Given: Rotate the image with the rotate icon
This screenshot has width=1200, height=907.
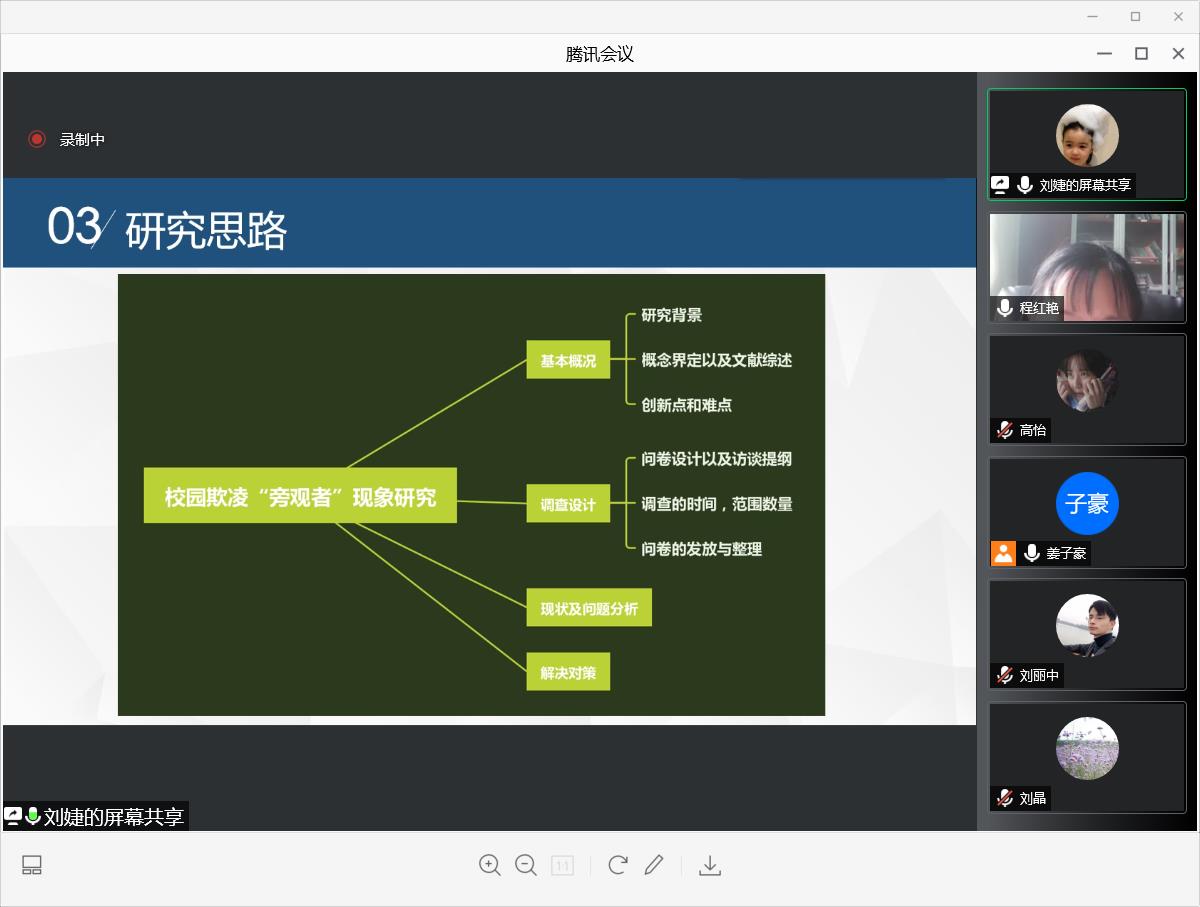Looking at the screenshot, I should point(617,865).
